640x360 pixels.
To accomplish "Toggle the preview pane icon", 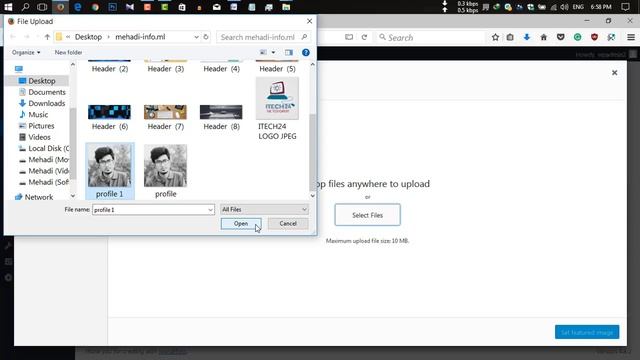I will [x=289, y=52].
